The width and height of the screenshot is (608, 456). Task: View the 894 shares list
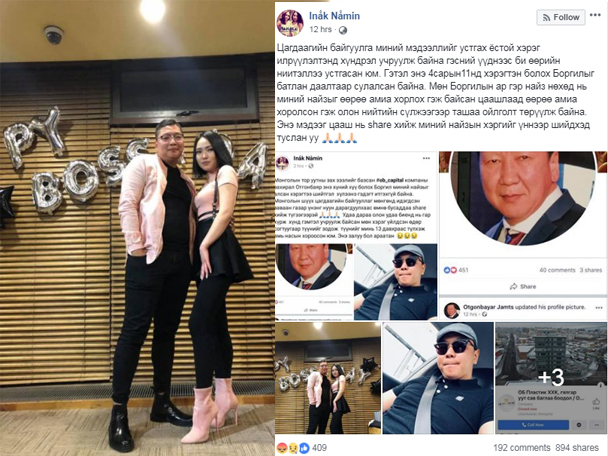point(577,448)
